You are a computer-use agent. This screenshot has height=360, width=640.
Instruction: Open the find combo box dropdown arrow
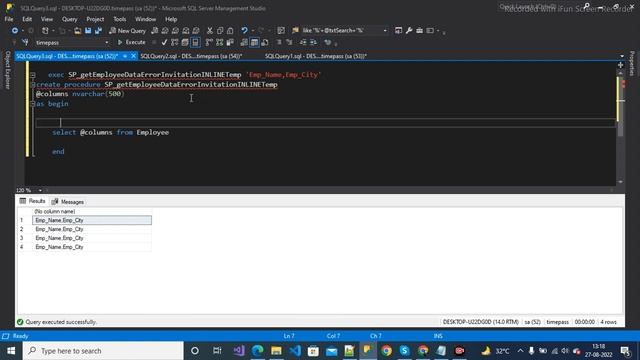point(385,31)
